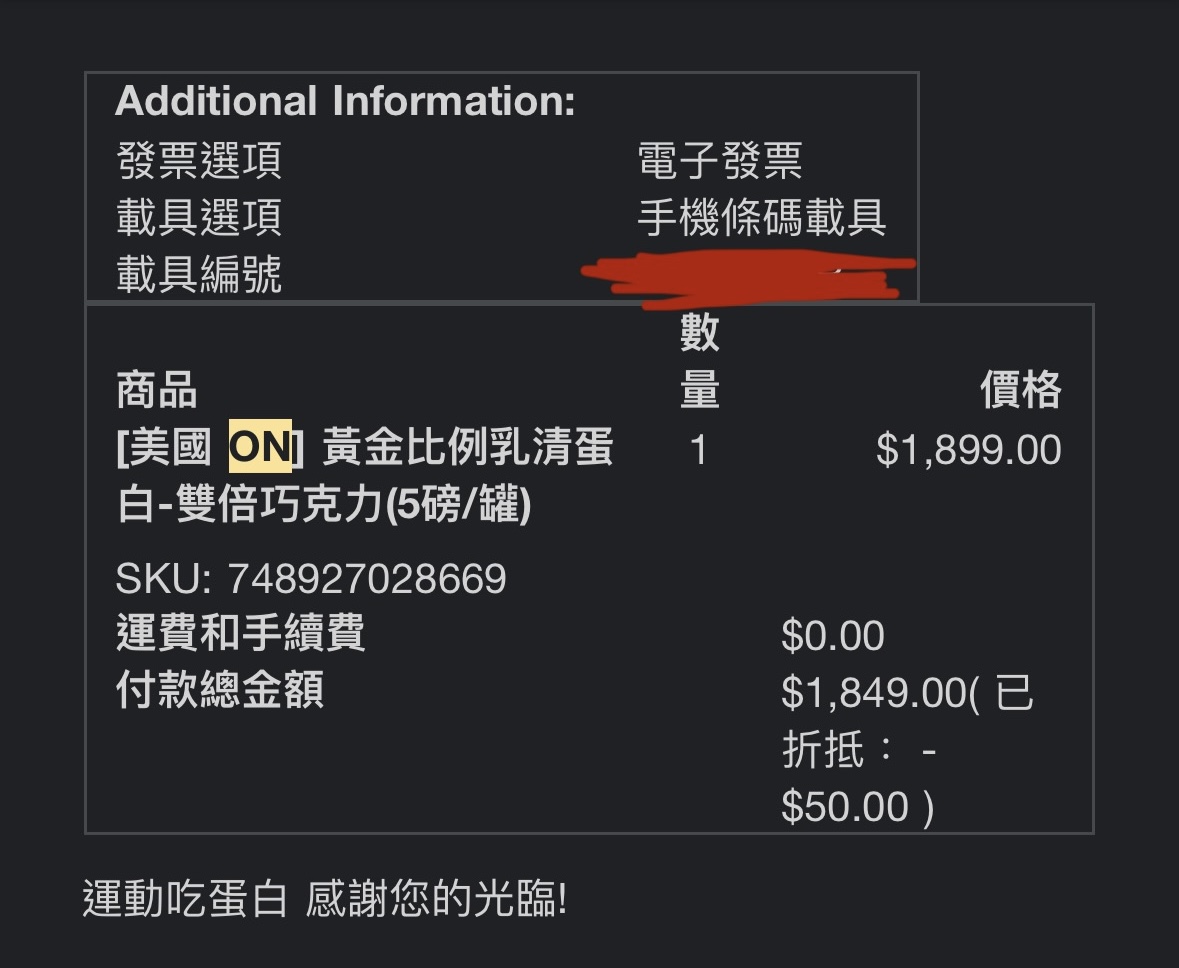Click the "Additional Information:" heading
The height and width of the screenshot is (968, 1179).
pos(345,102)
